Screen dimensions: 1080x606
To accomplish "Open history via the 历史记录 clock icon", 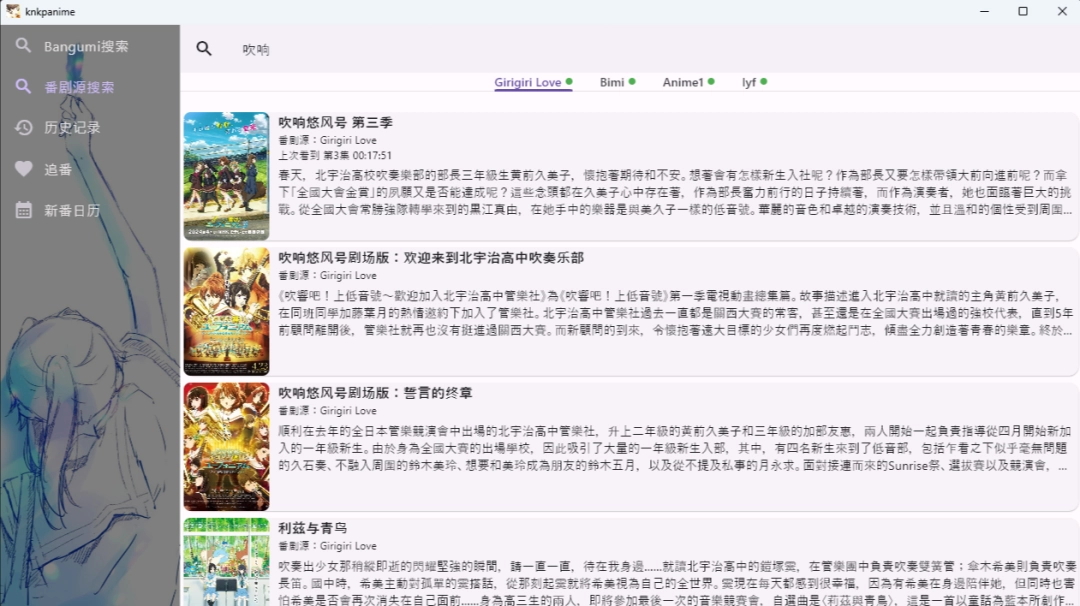I will point(24,127).
